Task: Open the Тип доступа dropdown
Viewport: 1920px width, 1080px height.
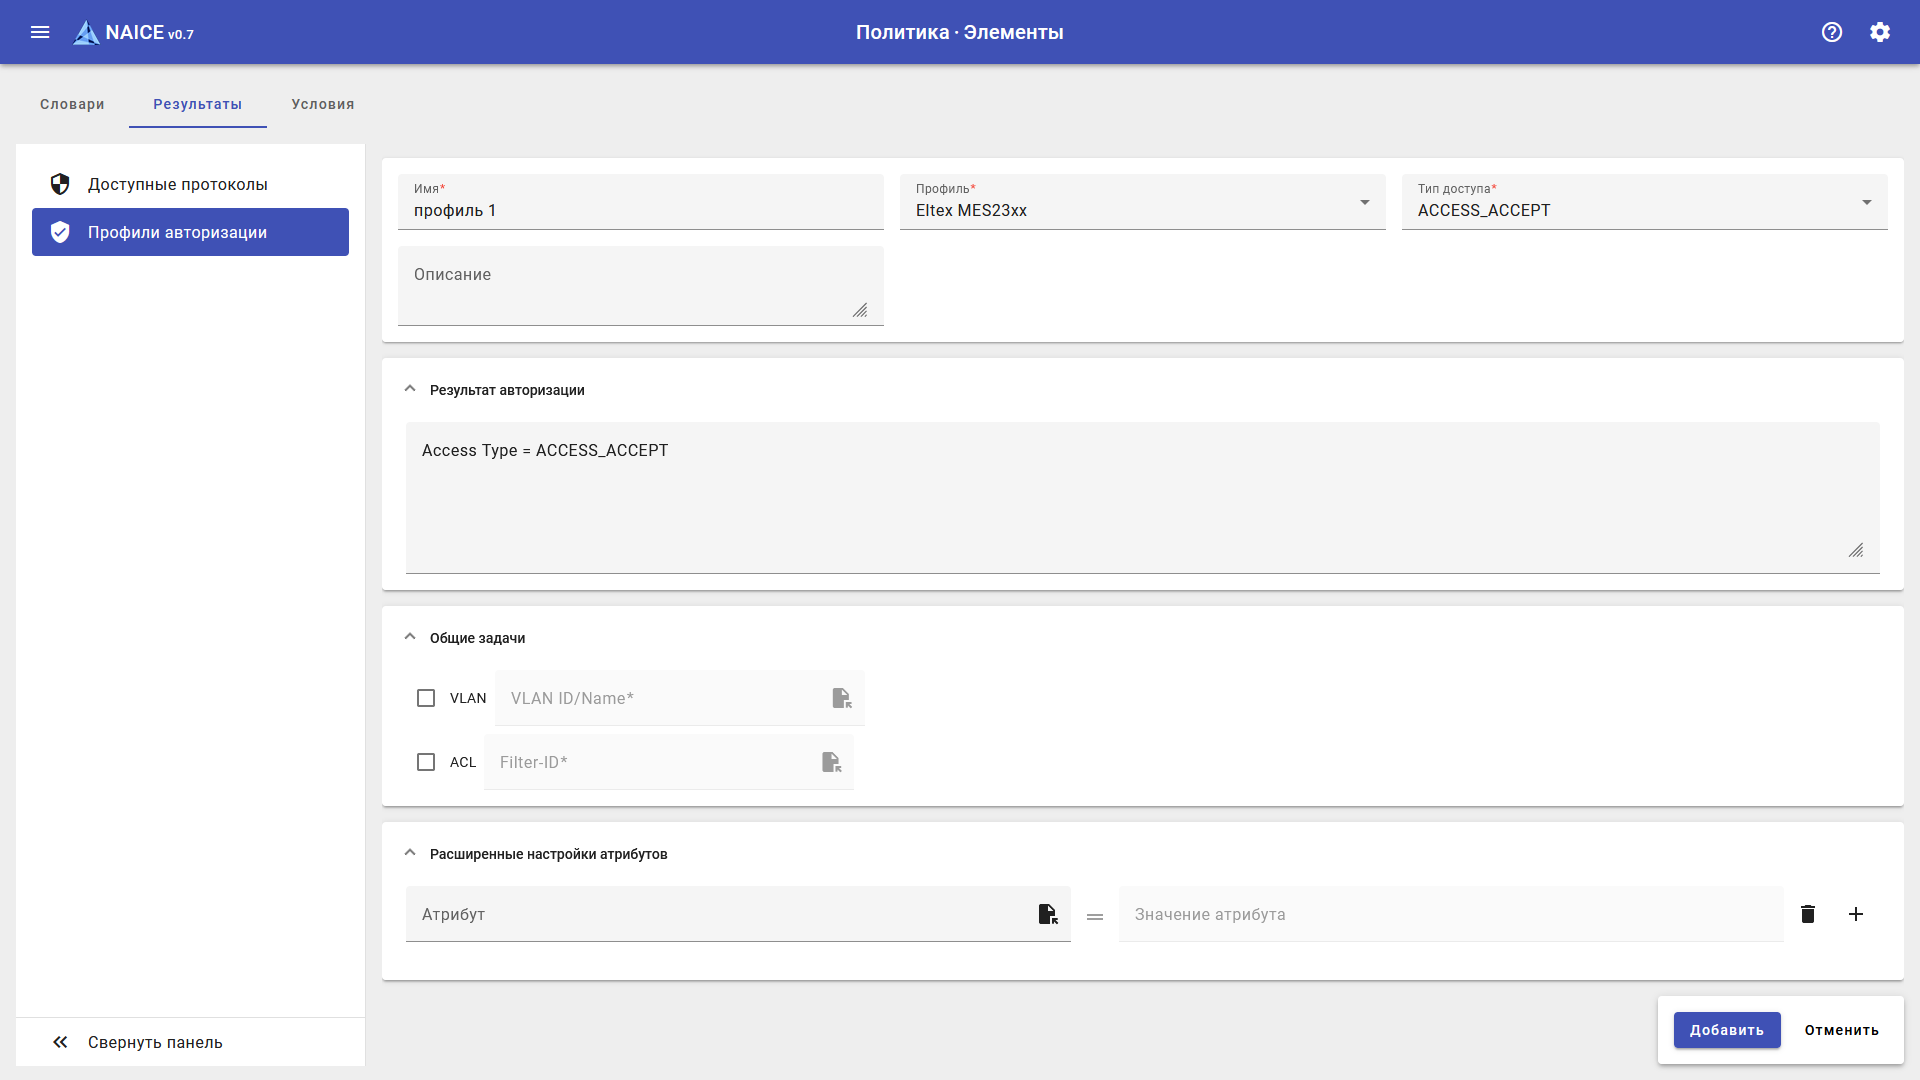Action: [1644, 203]
